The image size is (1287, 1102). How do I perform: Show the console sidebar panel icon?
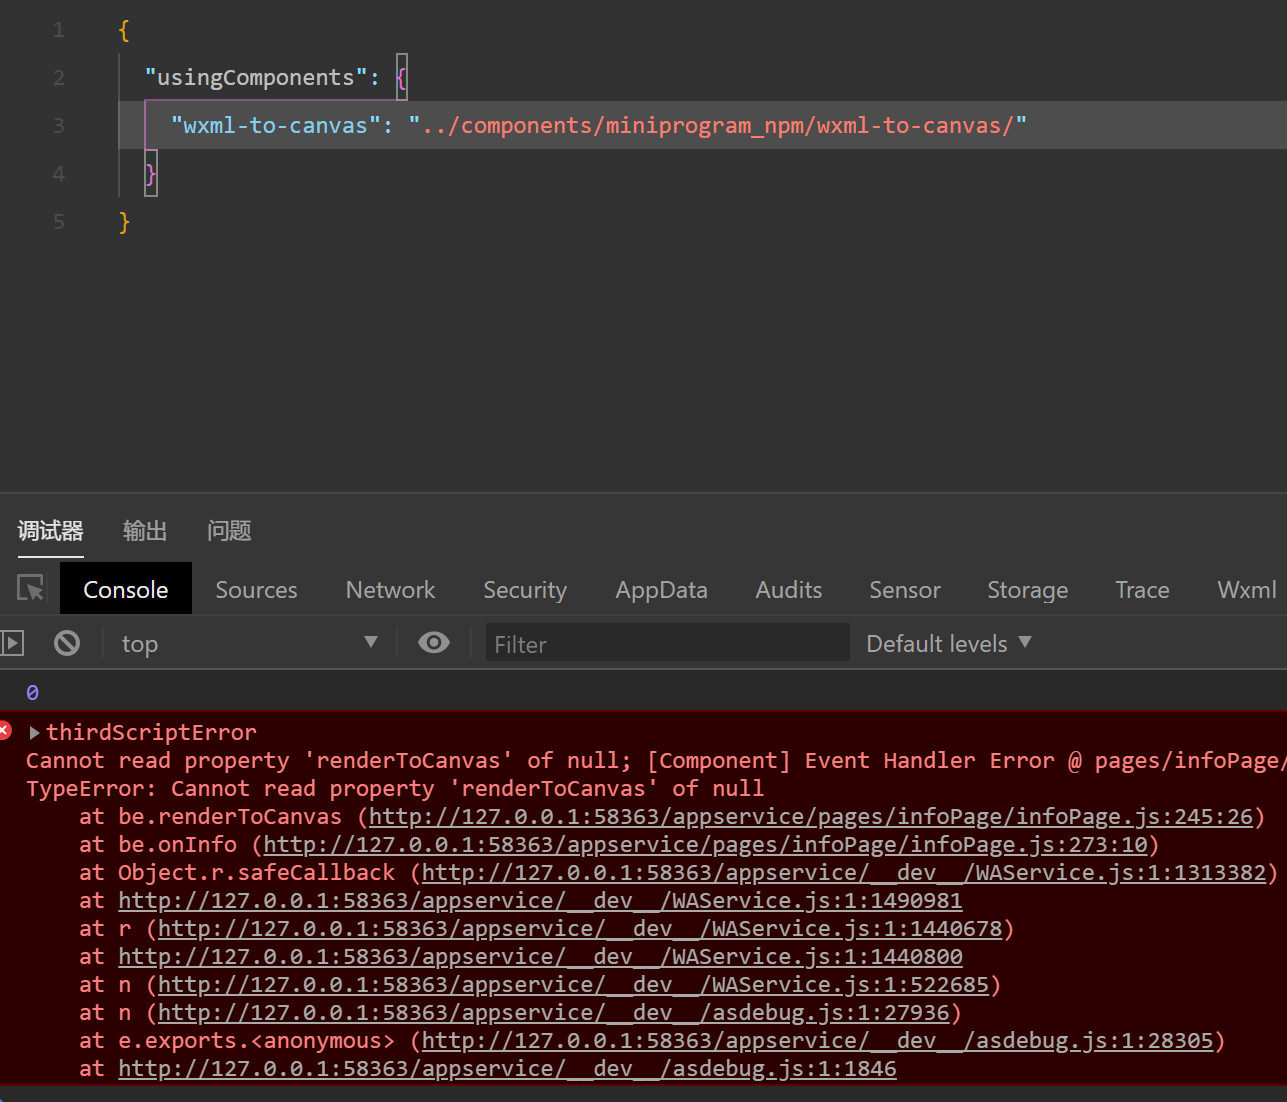[x=12, y=643]
